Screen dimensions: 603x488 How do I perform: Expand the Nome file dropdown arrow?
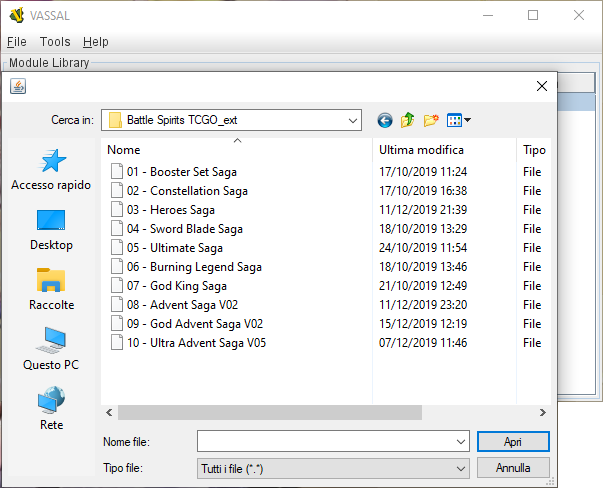coord(461,441)
